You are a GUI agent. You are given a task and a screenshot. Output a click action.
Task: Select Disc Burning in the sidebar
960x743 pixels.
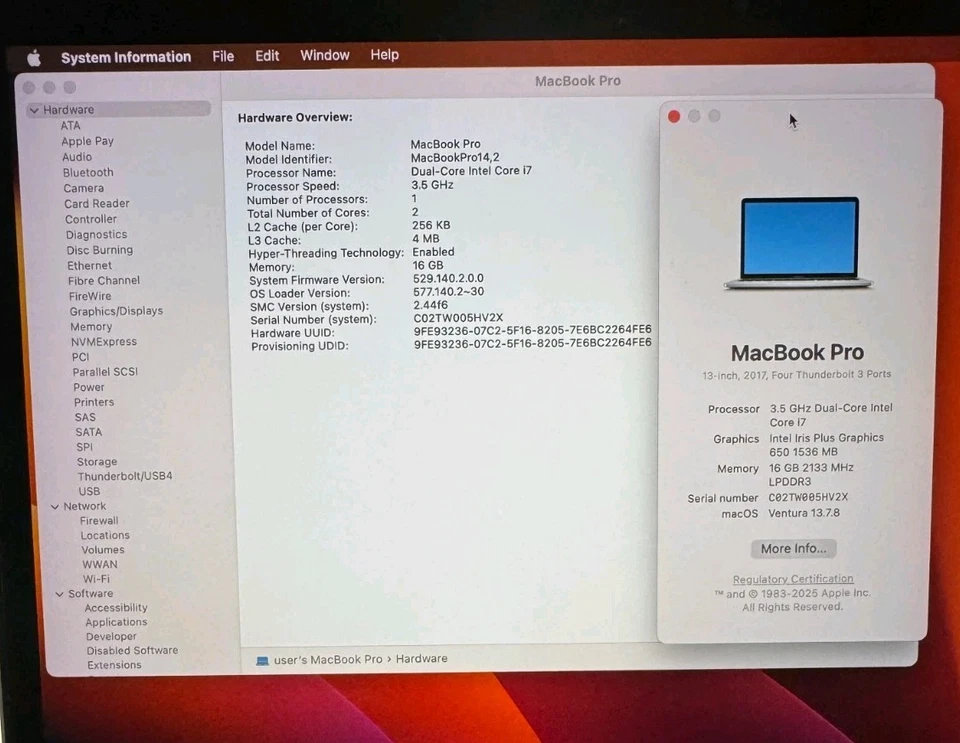coord(100,250)
